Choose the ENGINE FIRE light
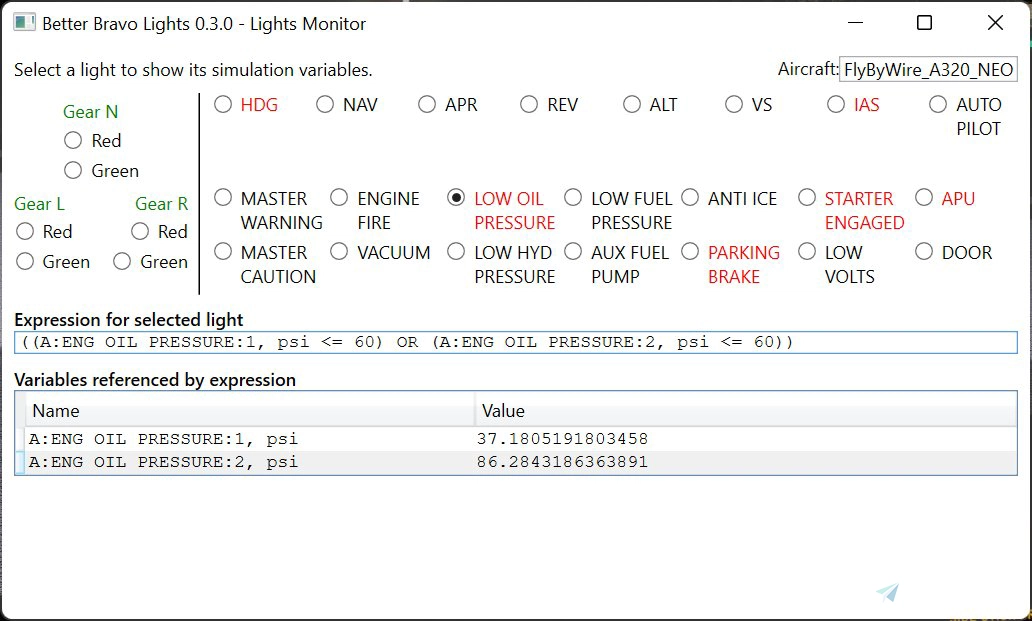 click(339, 197)
